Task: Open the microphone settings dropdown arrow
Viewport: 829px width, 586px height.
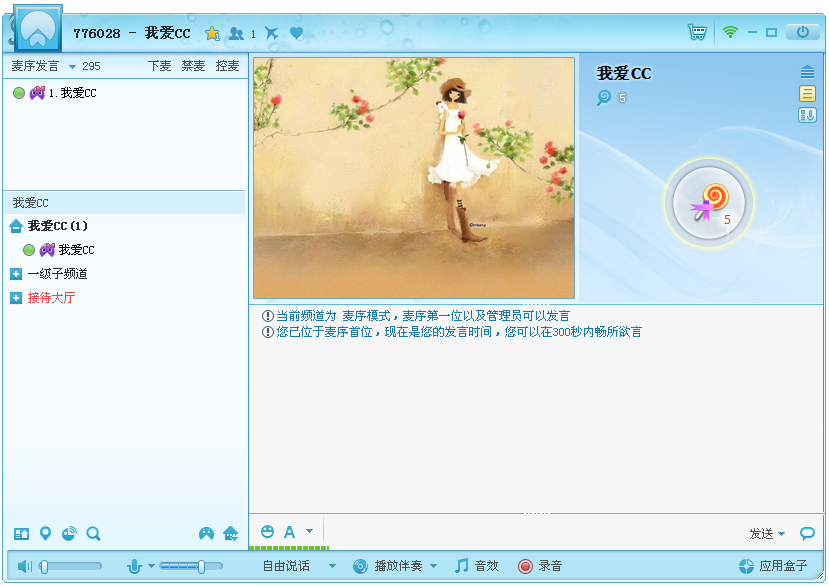Action: tap(151, 566)
